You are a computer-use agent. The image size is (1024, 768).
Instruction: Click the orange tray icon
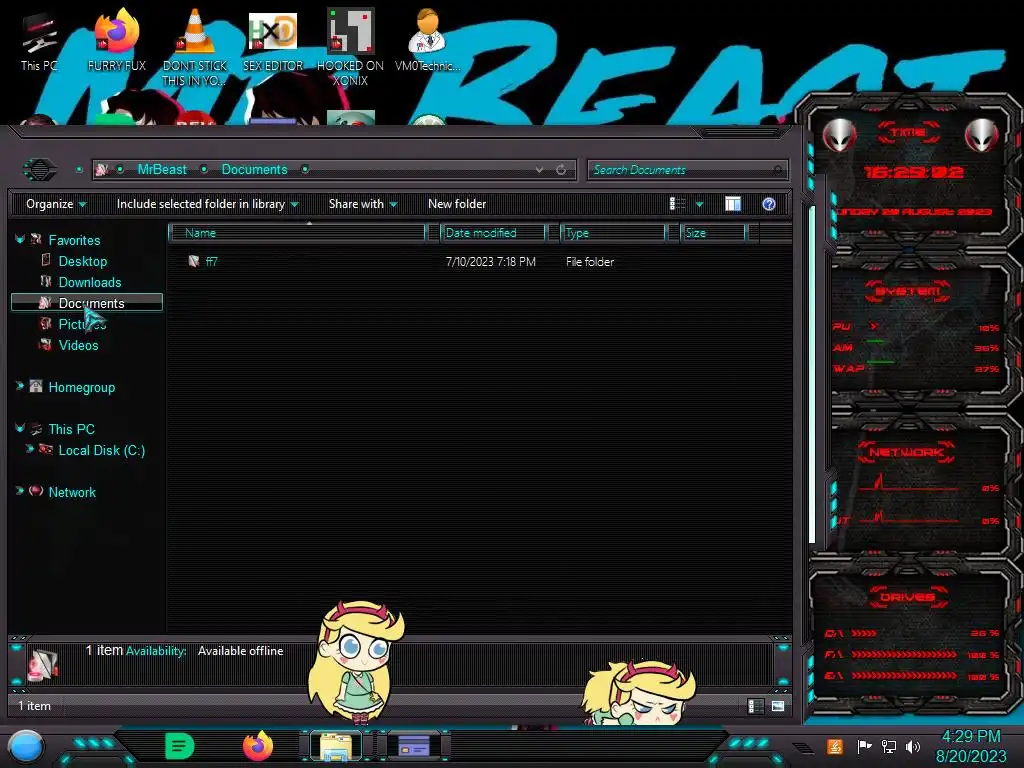pos(835,746)
